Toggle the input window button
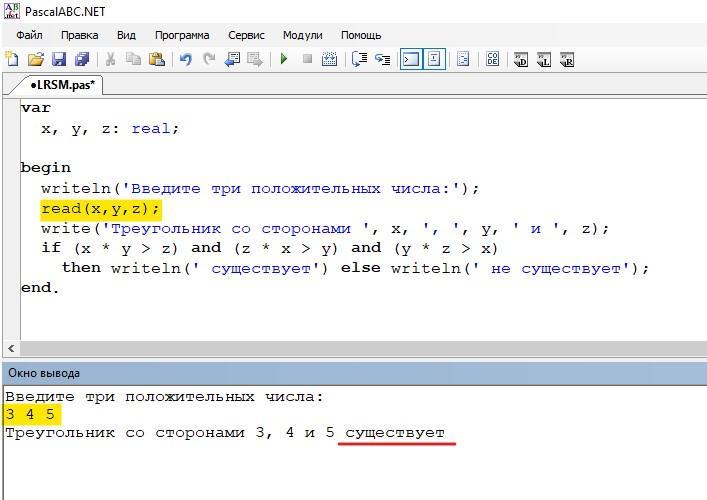 tap(434, 59)
